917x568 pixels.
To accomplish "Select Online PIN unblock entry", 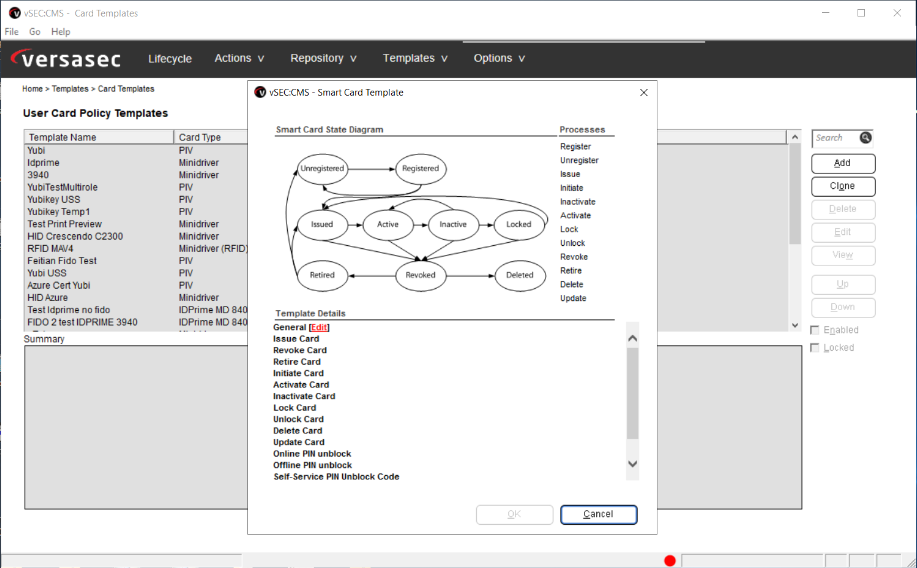I will point(312,454).
